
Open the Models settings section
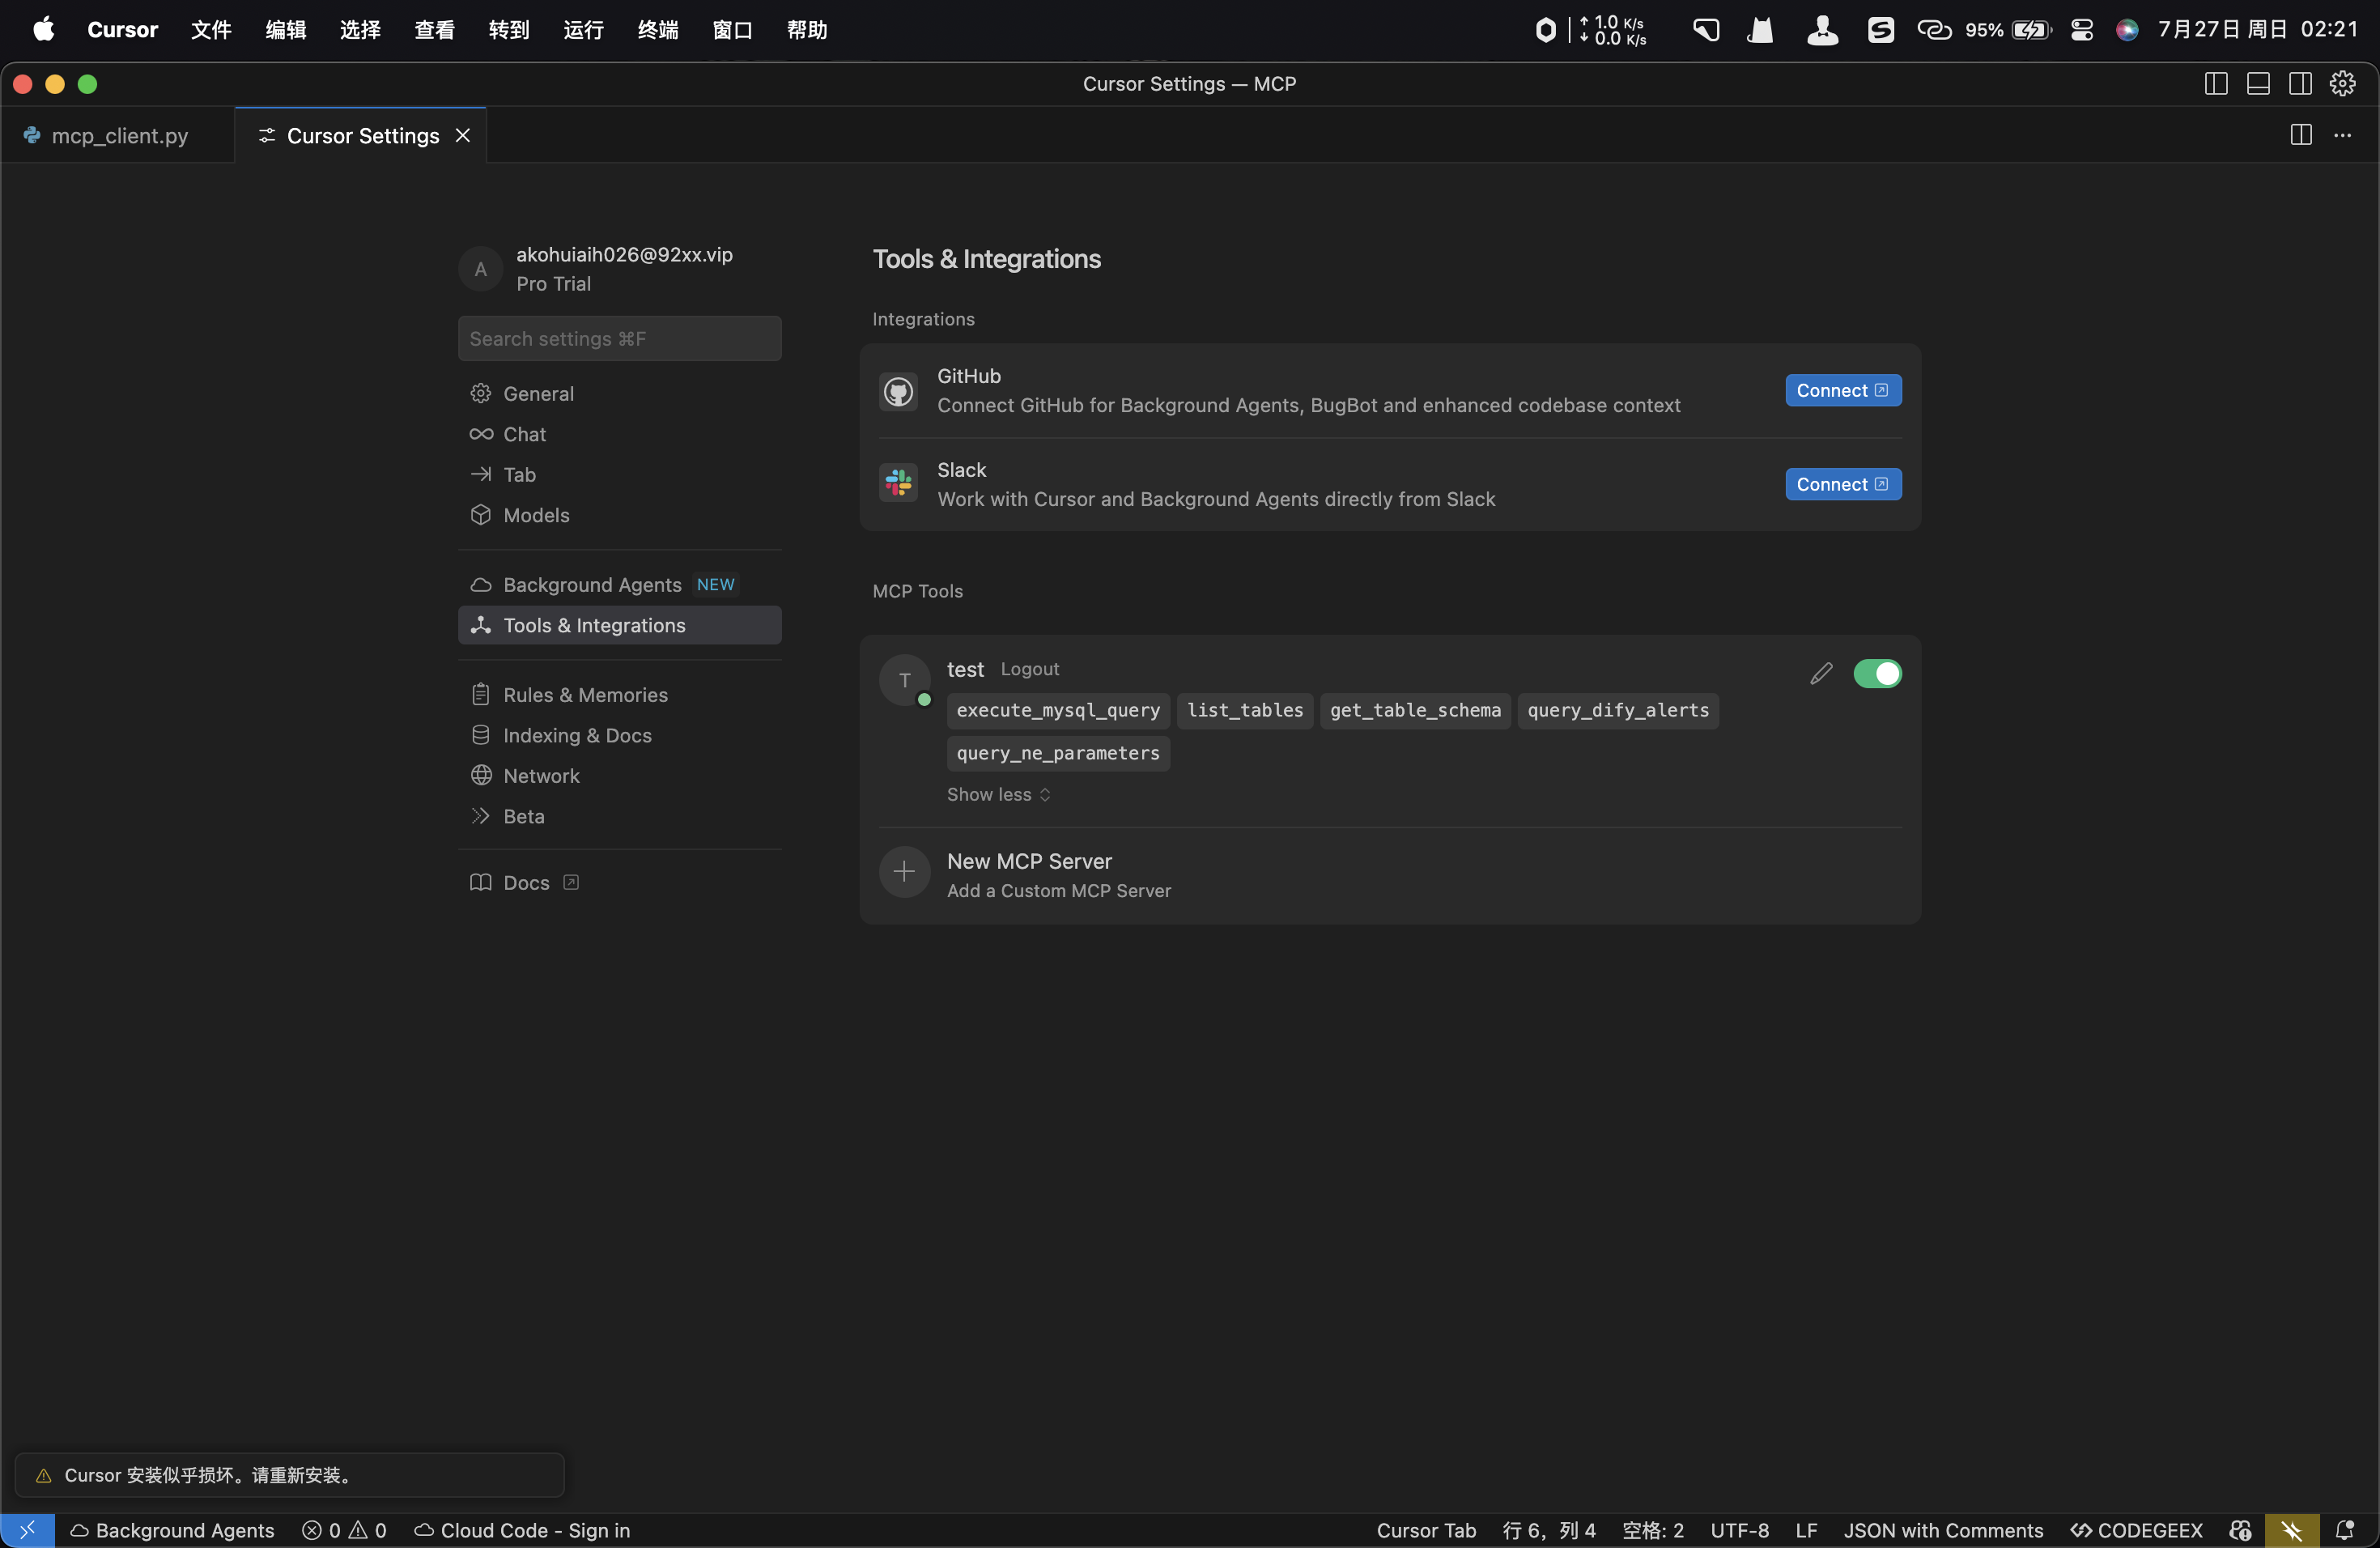[536, 515]
